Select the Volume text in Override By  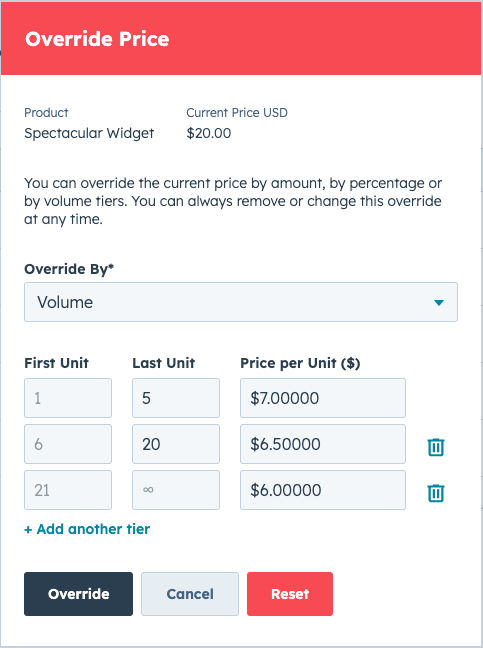click(x=65, y=302)
